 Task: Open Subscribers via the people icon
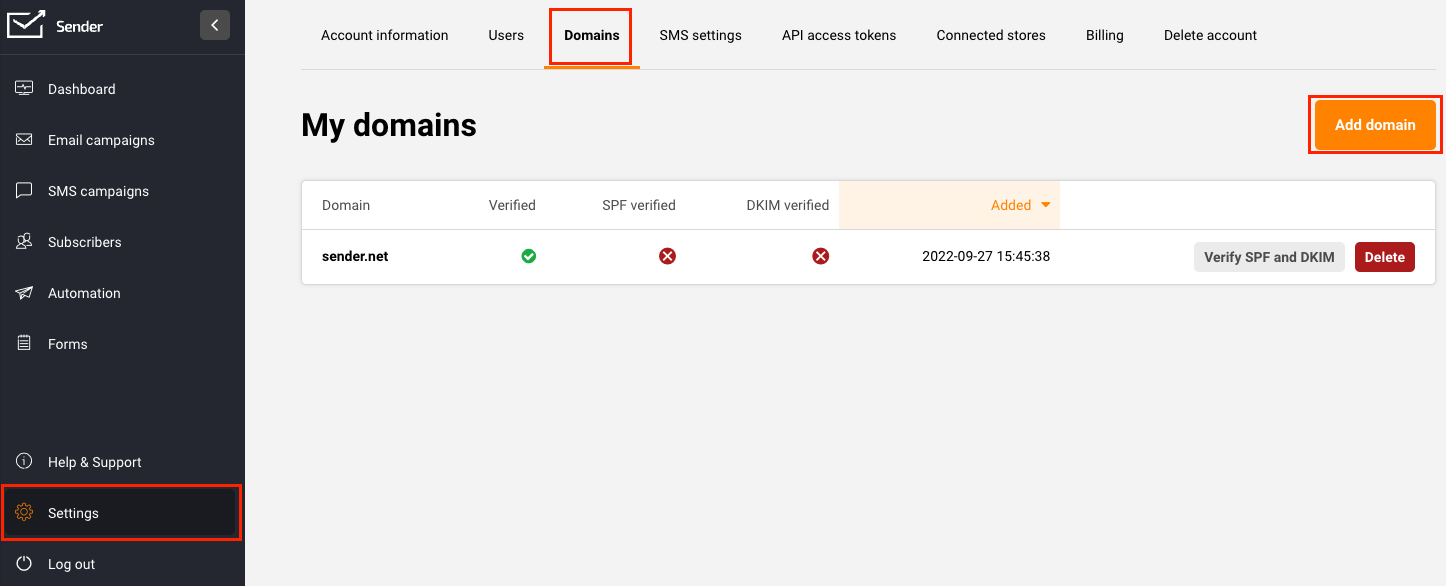[x=25, y=241]
